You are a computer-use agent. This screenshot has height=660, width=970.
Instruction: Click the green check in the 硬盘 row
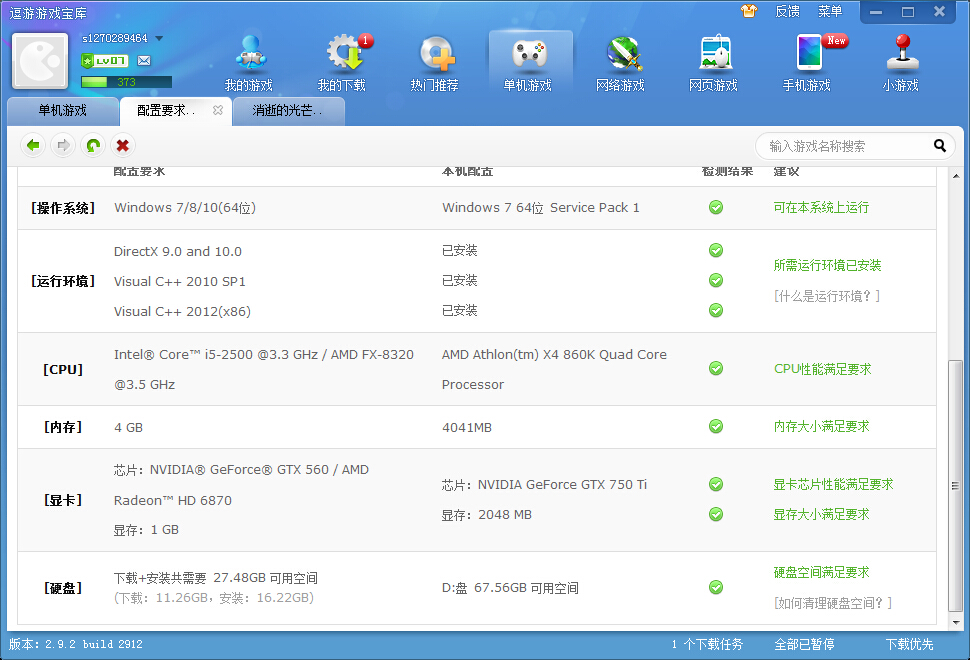(716, 587)
